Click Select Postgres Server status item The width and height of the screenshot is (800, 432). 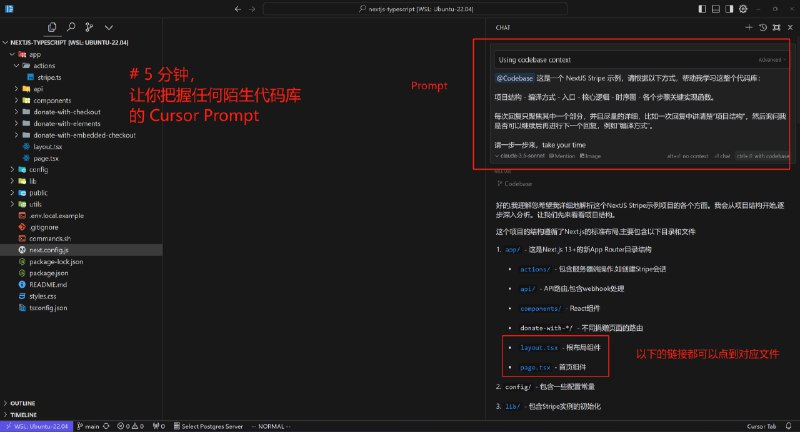coord(208,426)
